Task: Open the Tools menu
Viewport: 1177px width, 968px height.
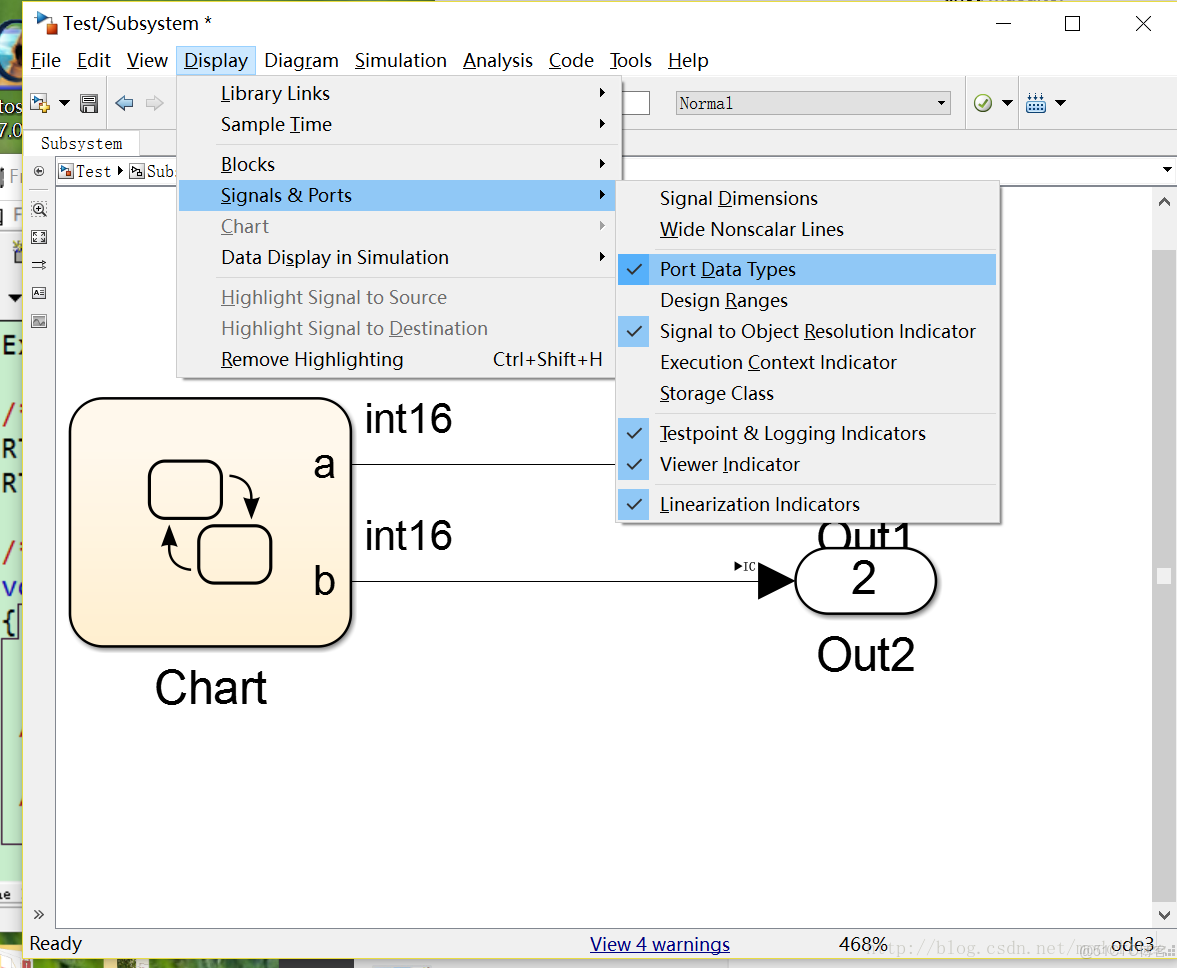Action: tap(631, 61)
